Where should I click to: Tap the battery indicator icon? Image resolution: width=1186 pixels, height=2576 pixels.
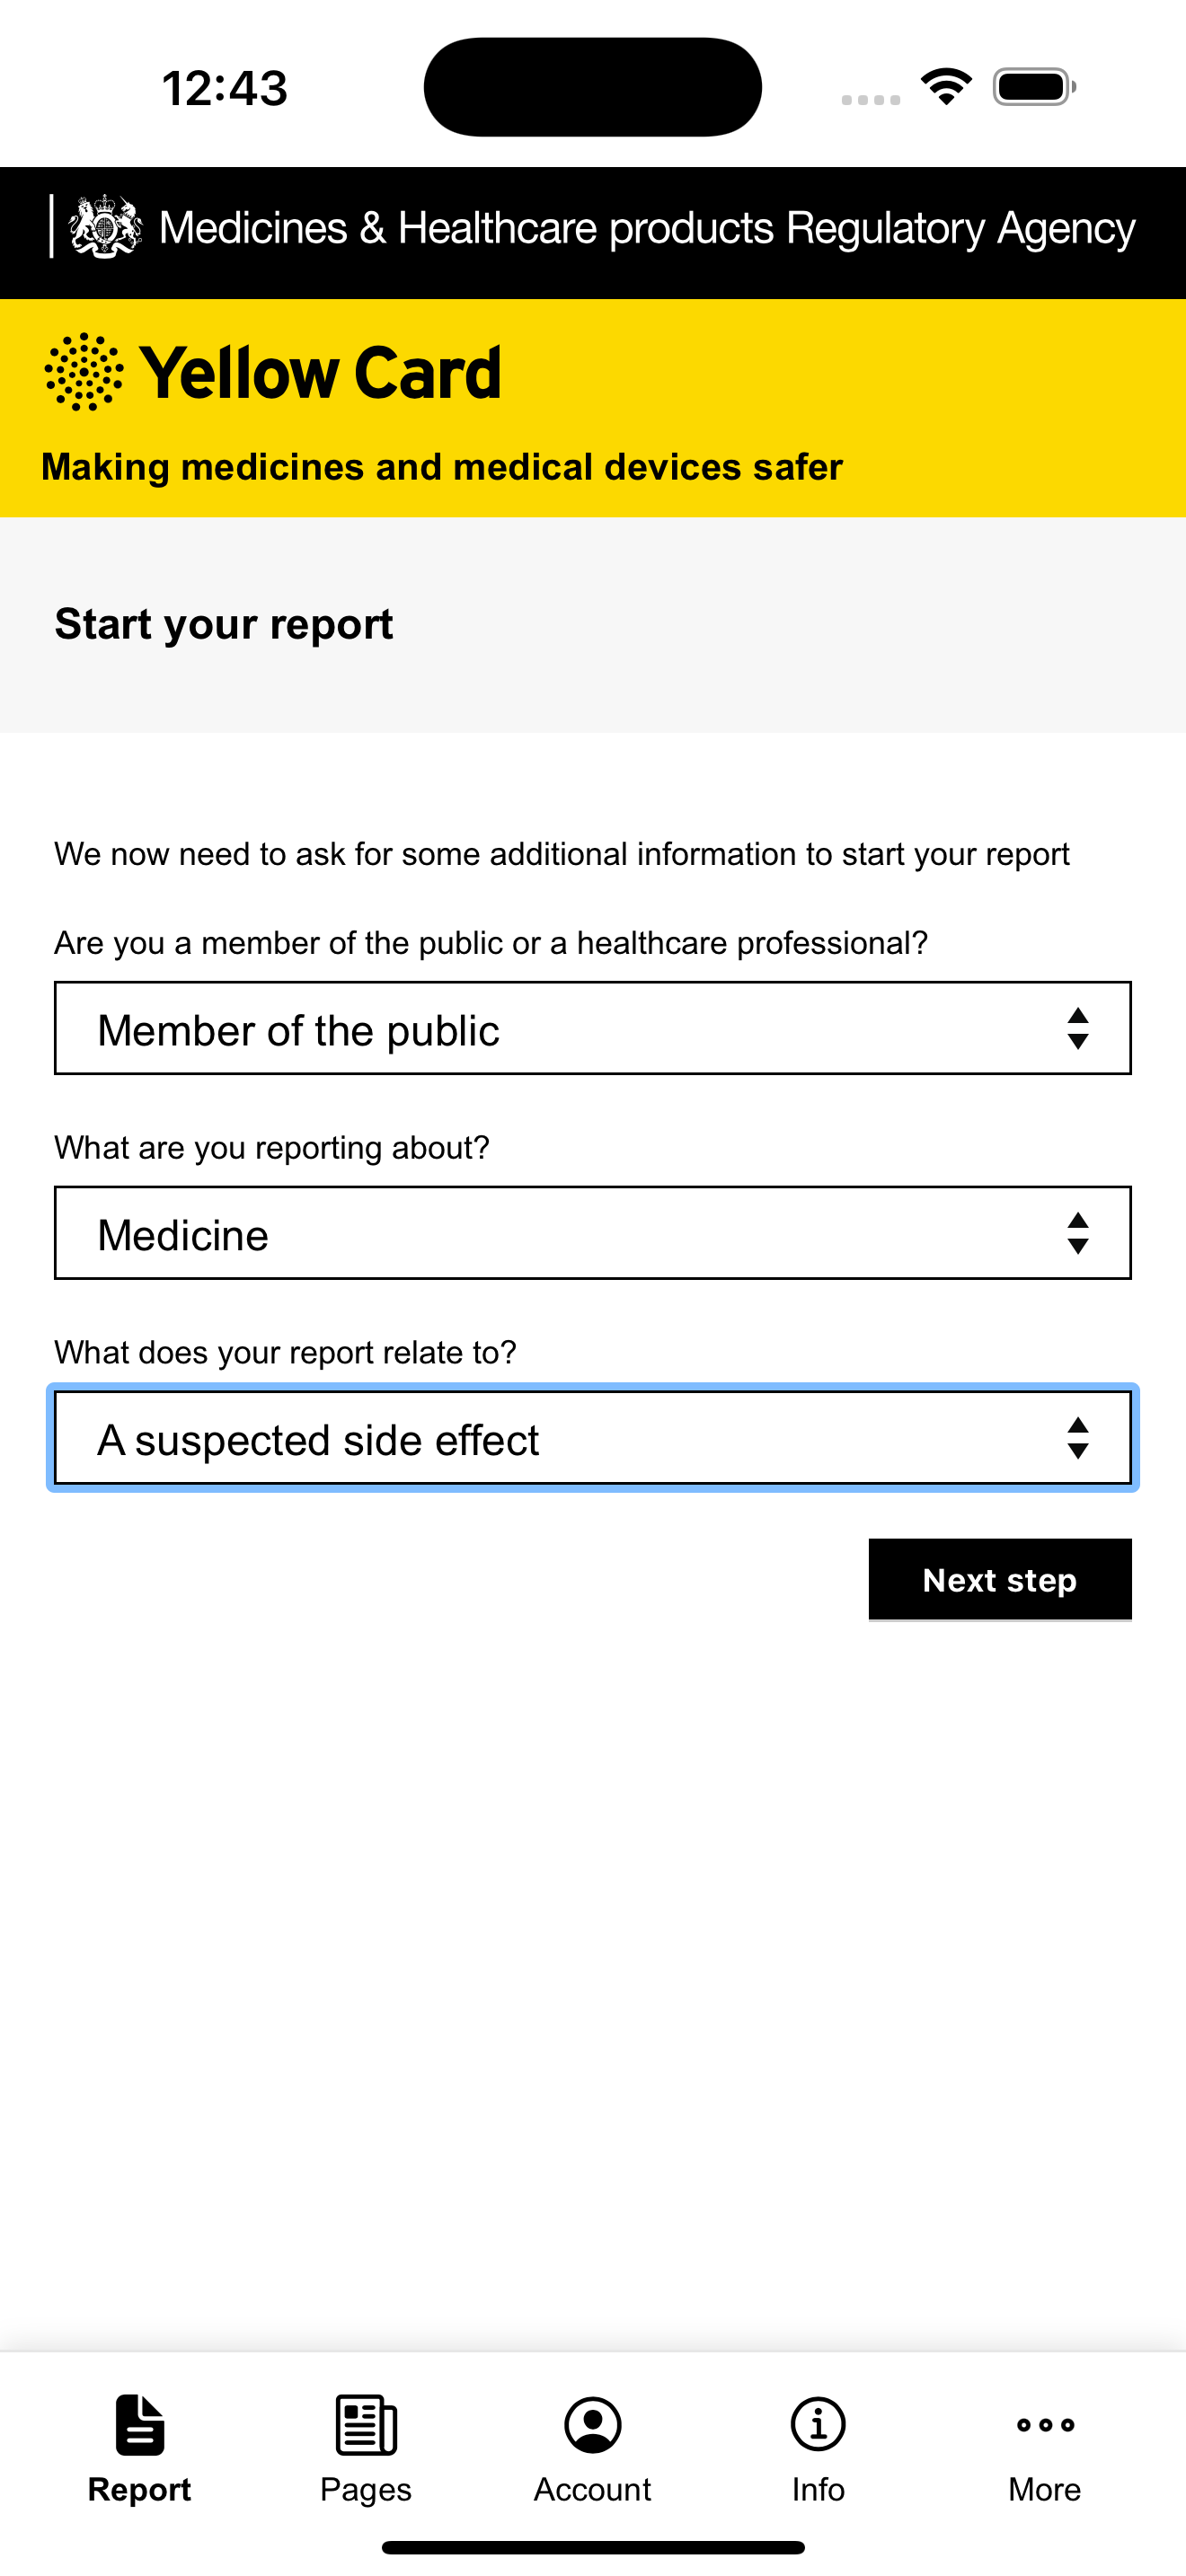pos(1034,87)
